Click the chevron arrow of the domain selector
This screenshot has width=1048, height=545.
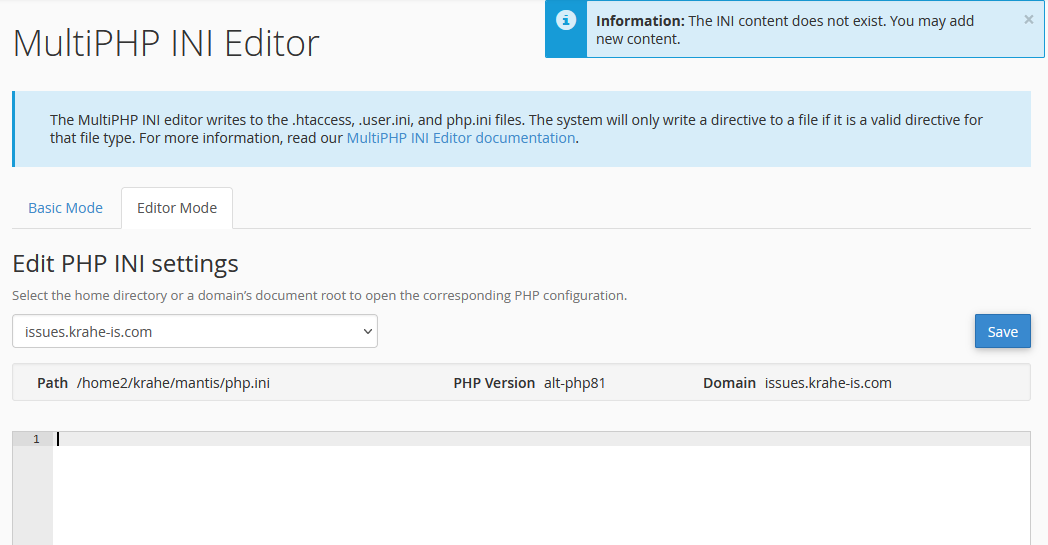click(x=366, y=331)
